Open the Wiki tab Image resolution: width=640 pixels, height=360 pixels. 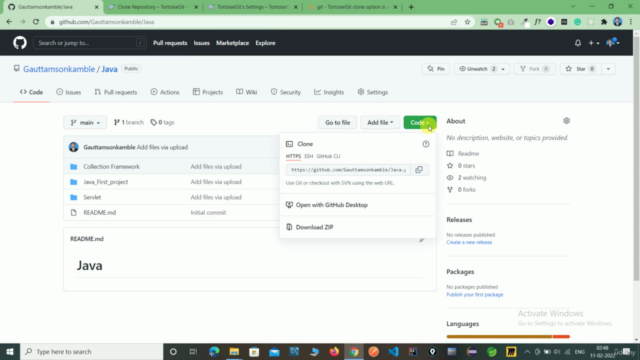(247, 92)
